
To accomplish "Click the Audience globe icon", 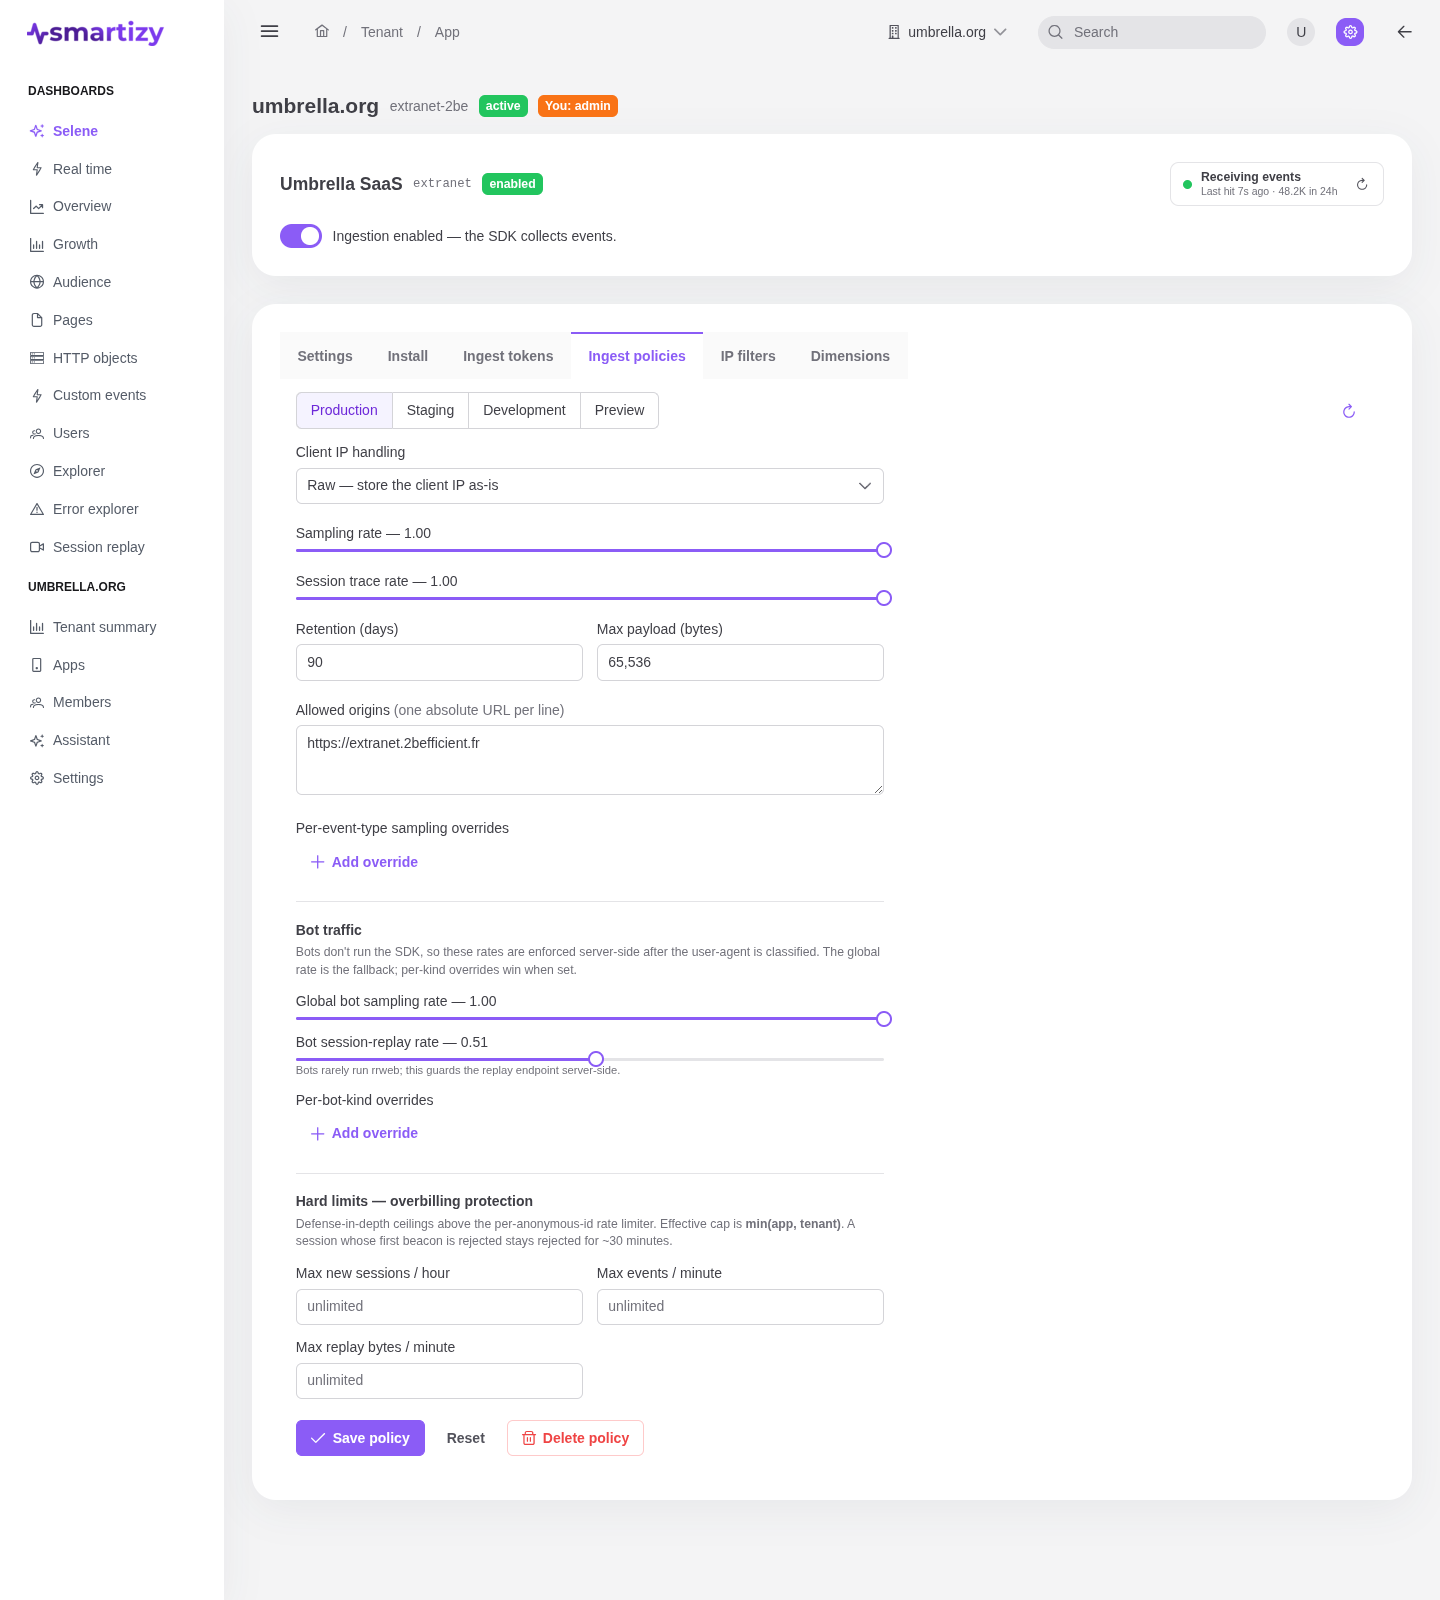I will click(x=37, y=282).
